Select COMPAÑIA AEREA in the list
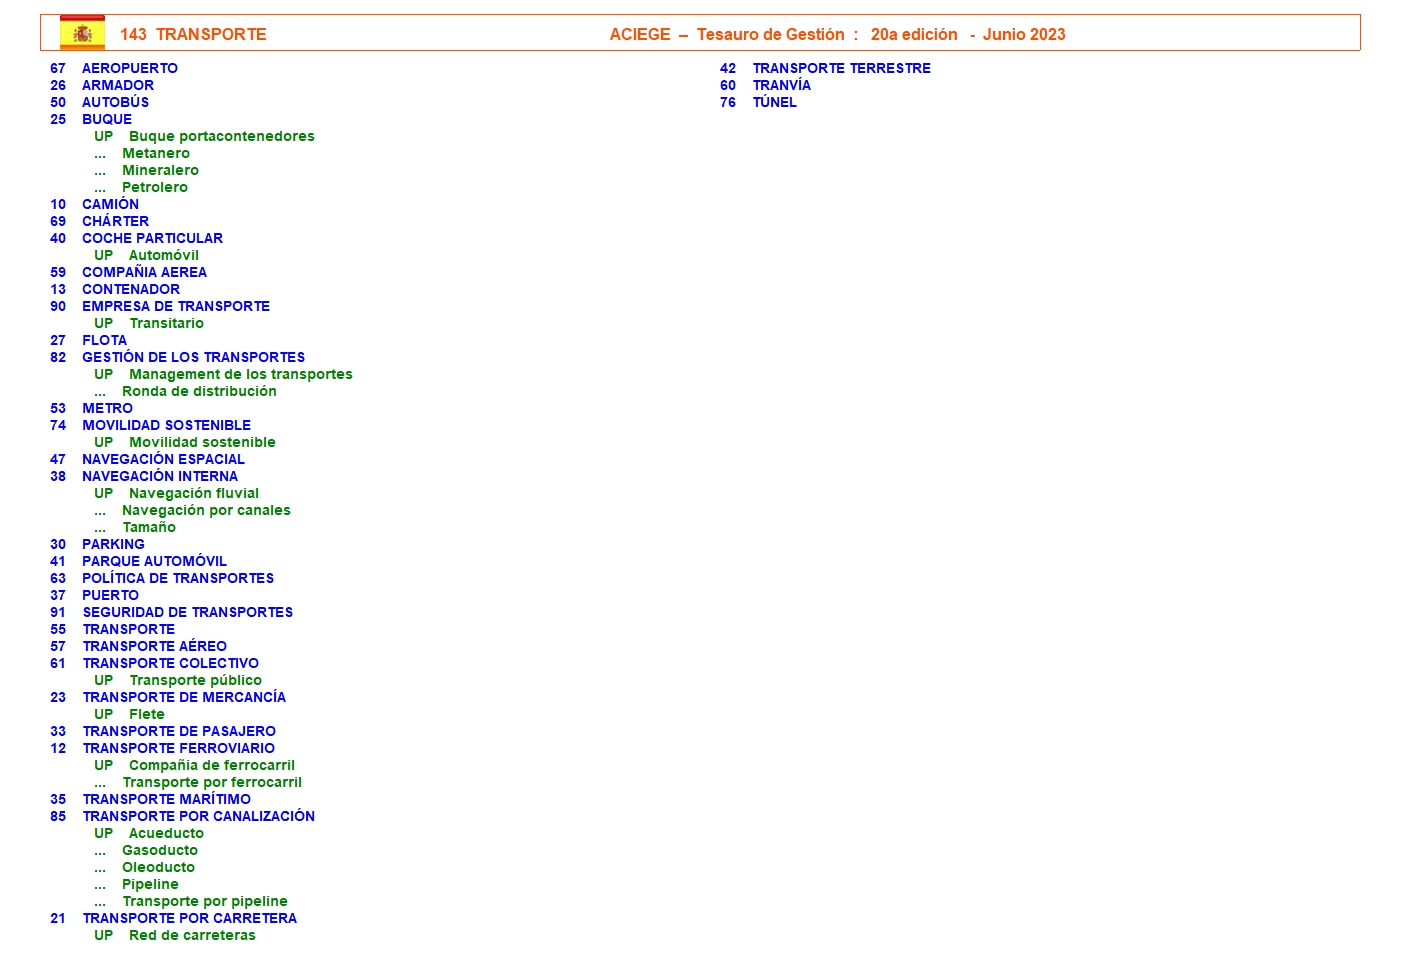The image size is (1410, 980). 144,272
